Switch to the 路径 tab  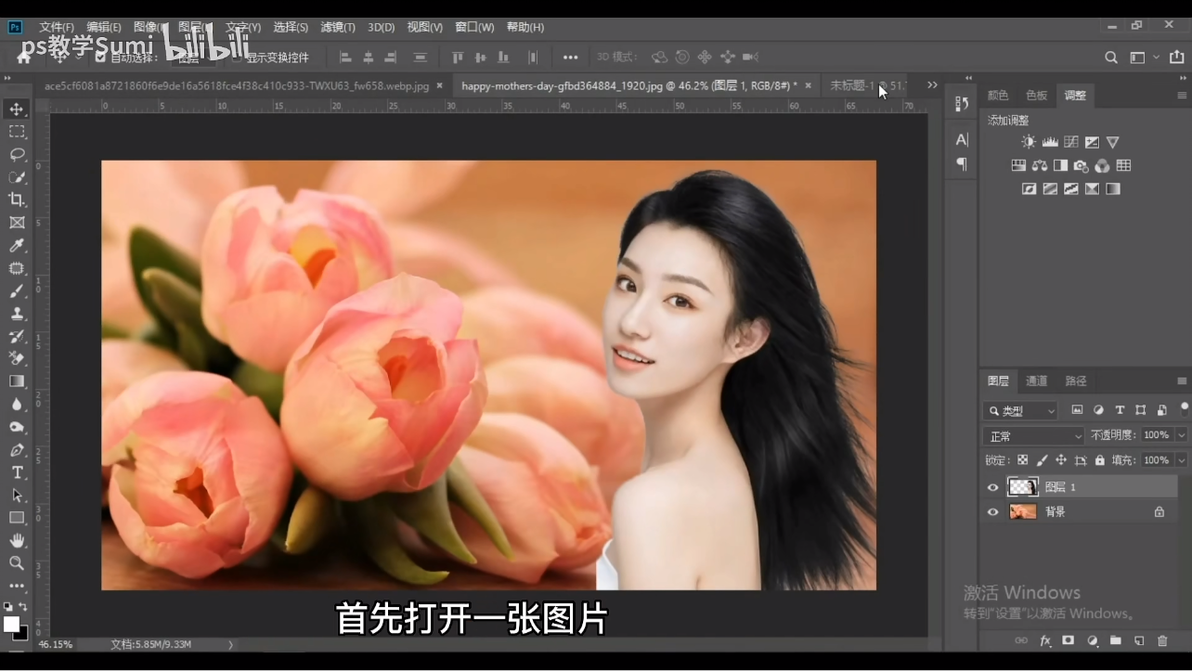(1076, 381)
